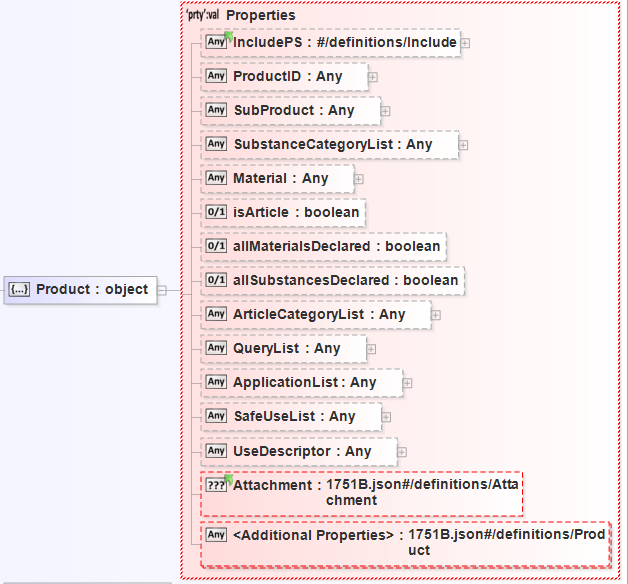Click the Properties header label
Viewport: 628px width, 584px height.
coord(260,16)
